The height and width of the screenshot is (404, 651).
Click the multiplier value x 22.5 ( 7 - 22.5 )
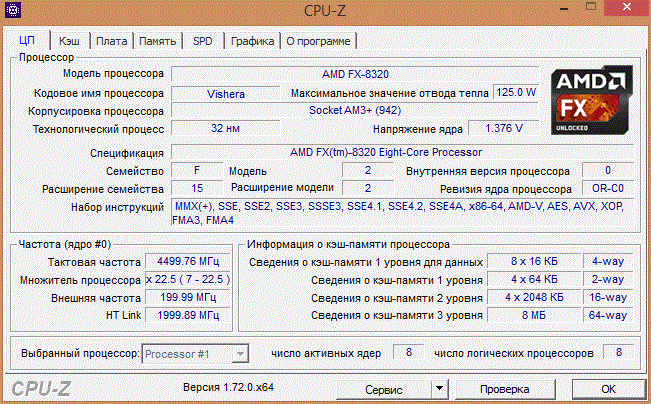(x=188, y=279)
